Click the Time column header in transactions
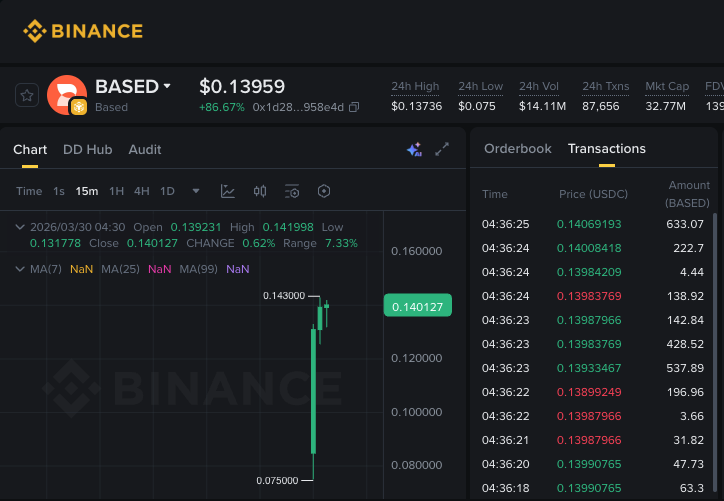The image size is (724, 501). click(495, 194)
